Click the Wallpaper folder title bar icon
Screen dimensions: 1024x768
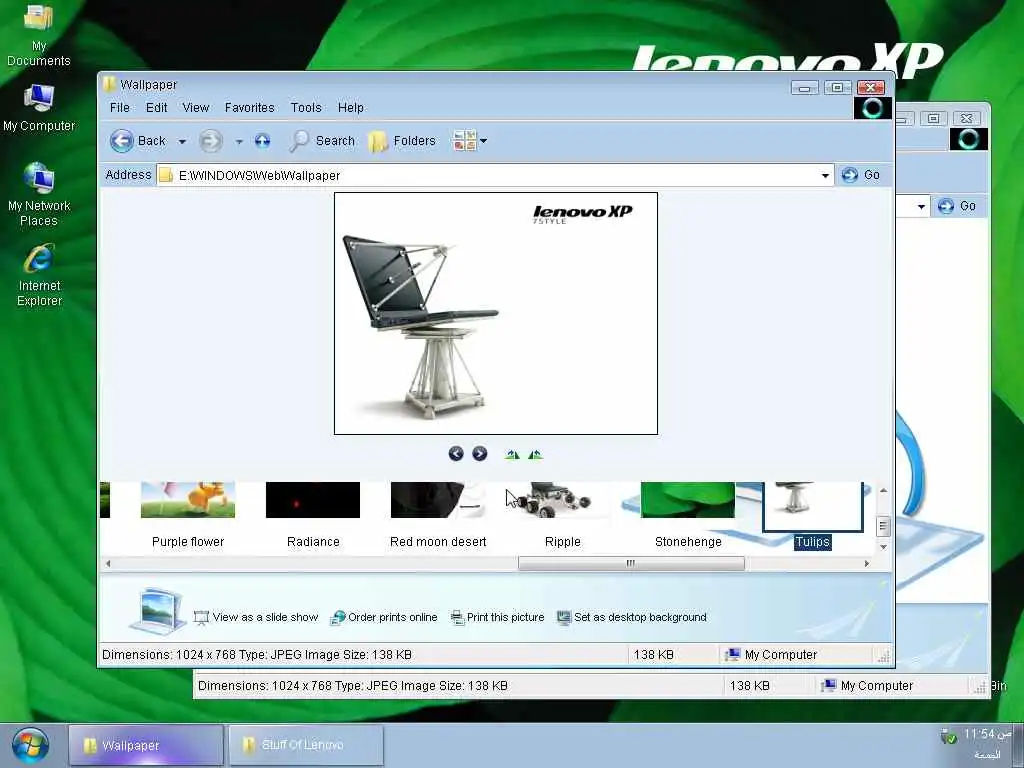point(110,84)
